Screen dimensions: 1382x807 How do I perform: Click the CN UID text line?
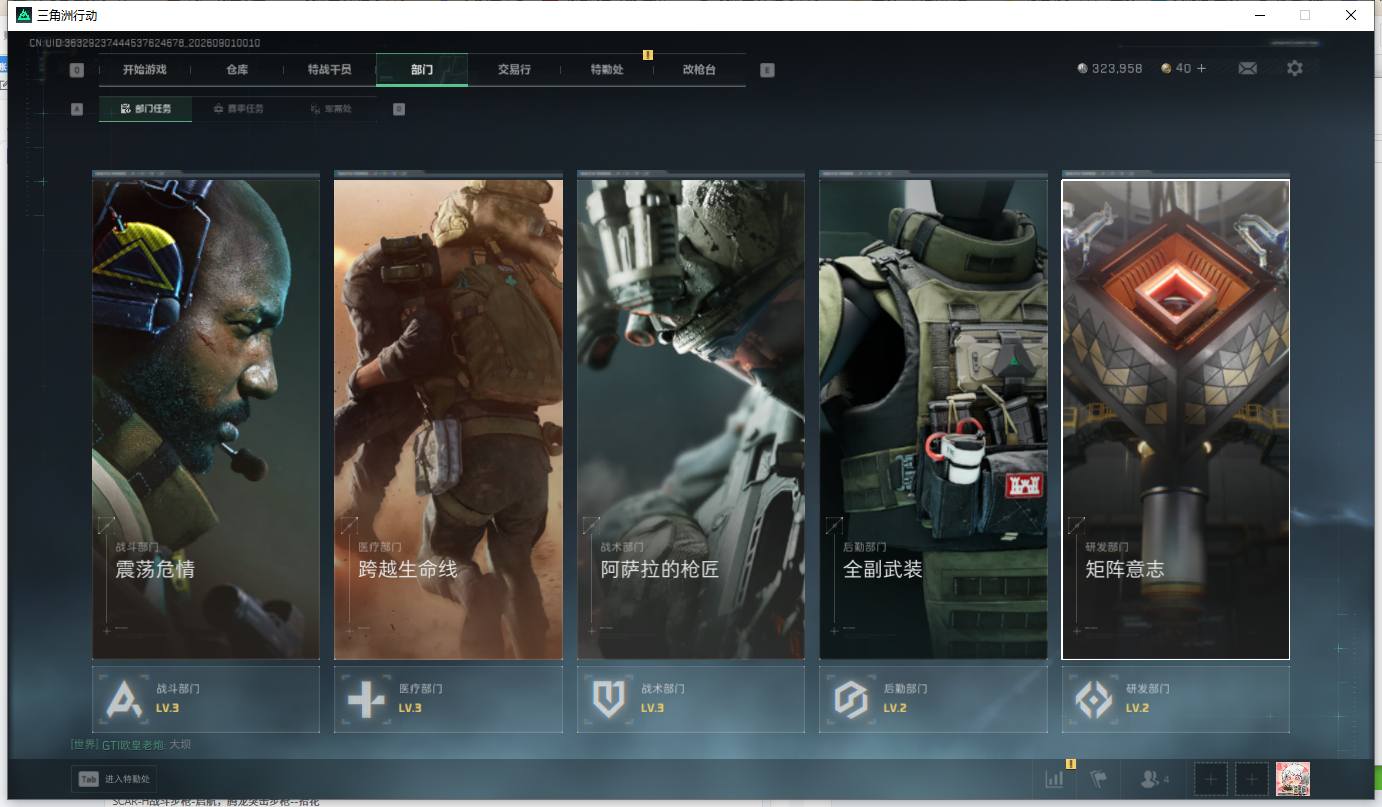[145, 43]
